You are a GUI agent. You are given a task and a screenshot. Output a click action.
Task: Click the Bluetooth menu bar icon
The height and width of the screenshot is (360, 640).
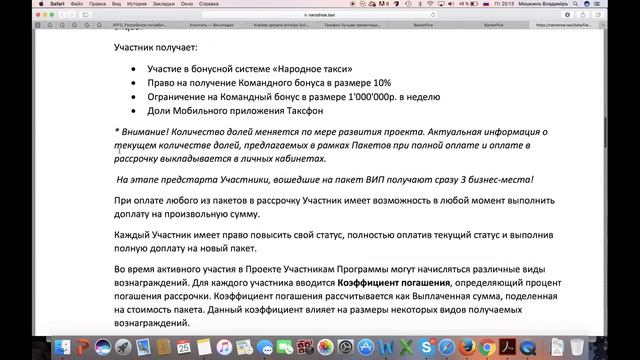(420, 4)
